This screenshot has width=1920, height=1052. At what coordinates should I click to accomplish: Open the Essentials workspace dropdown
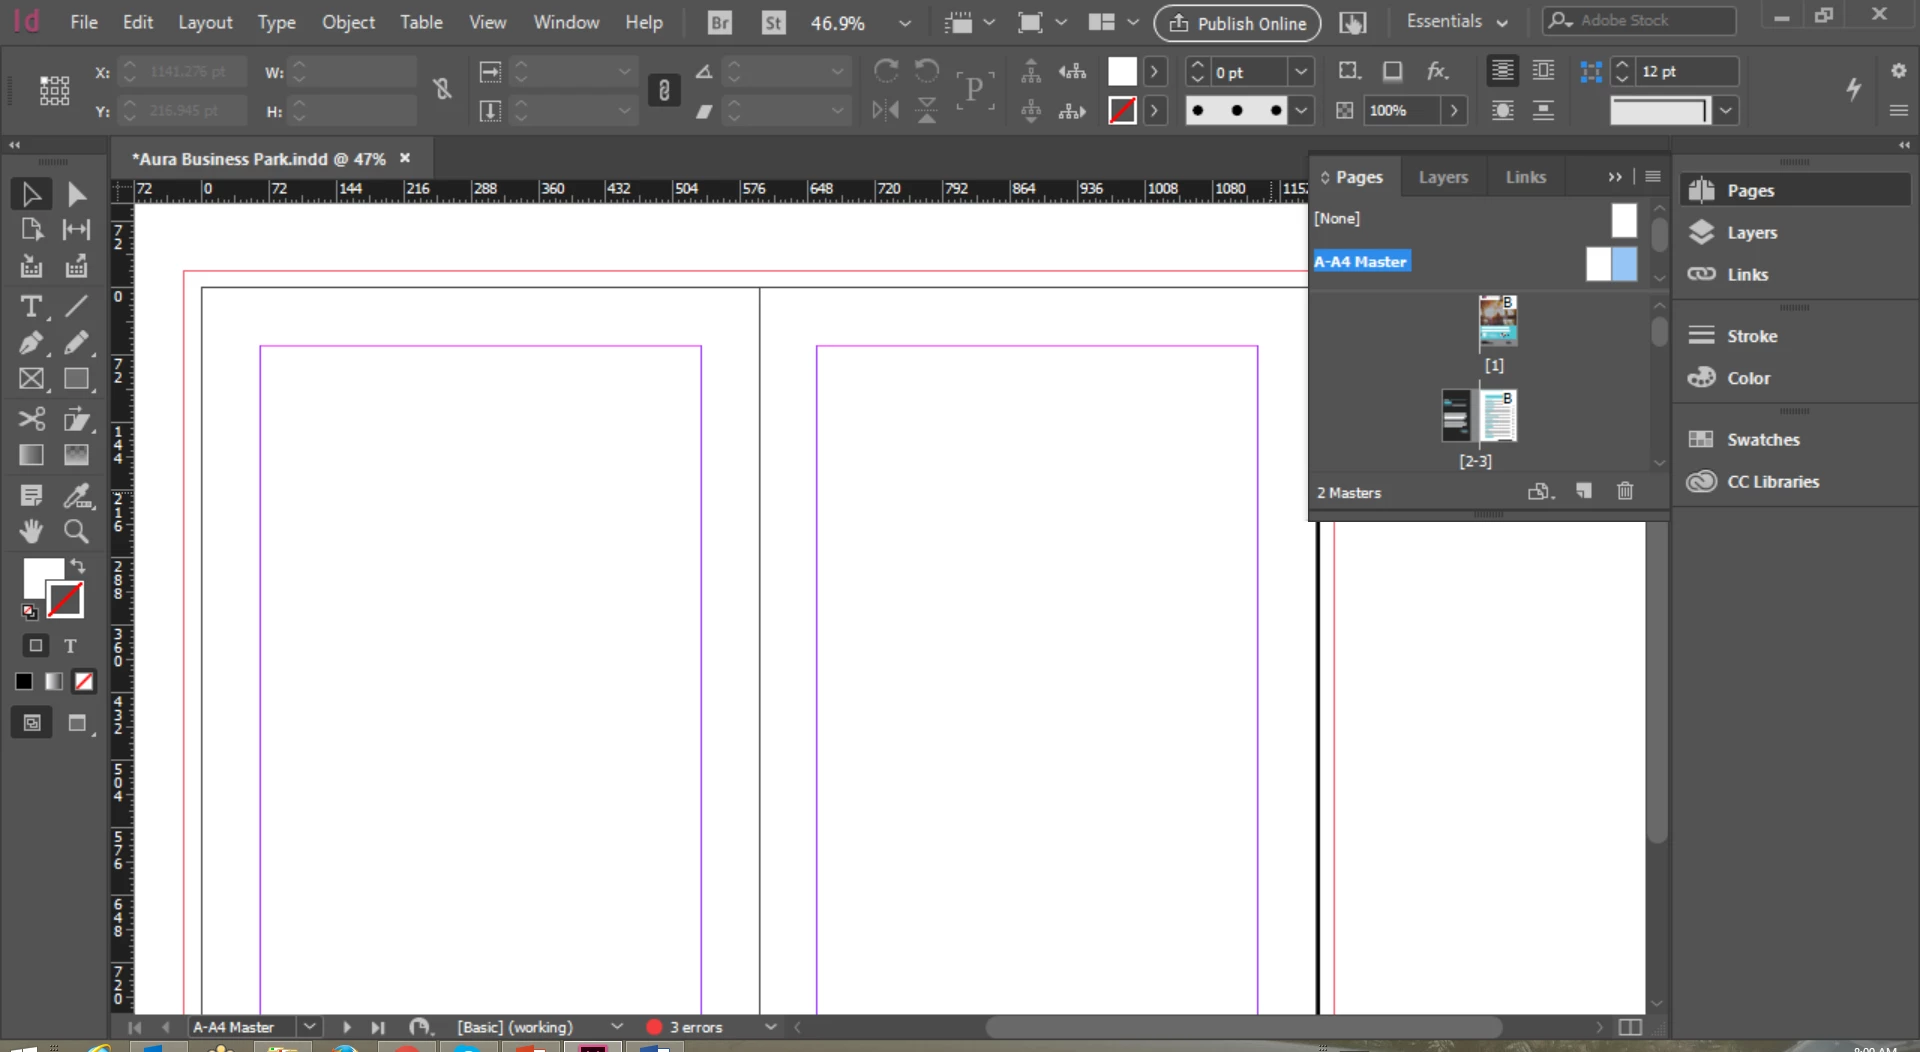point(1457,21)
